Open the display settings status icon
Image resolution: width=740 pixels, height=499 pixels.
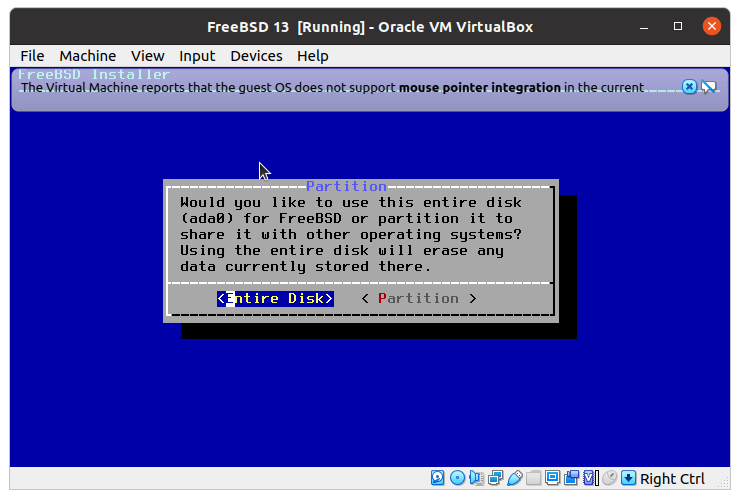(x=552, y=478)
